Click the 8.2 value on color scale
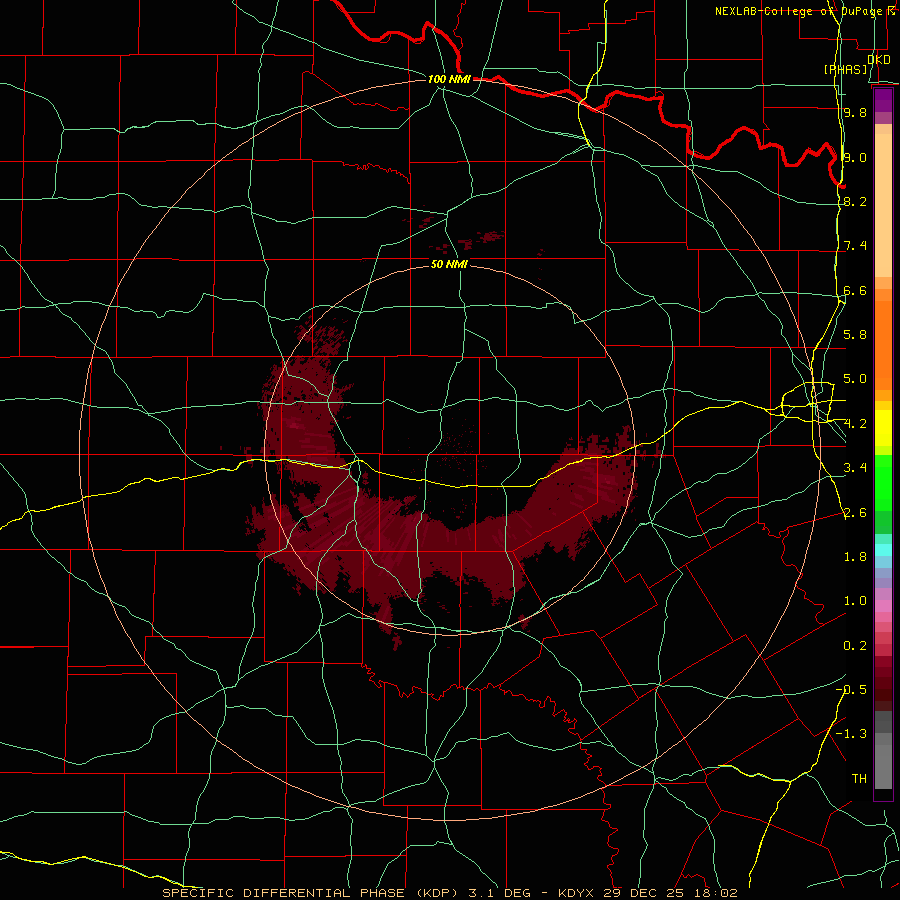Viewport: 900px width, 900px height. coord(855,201)
